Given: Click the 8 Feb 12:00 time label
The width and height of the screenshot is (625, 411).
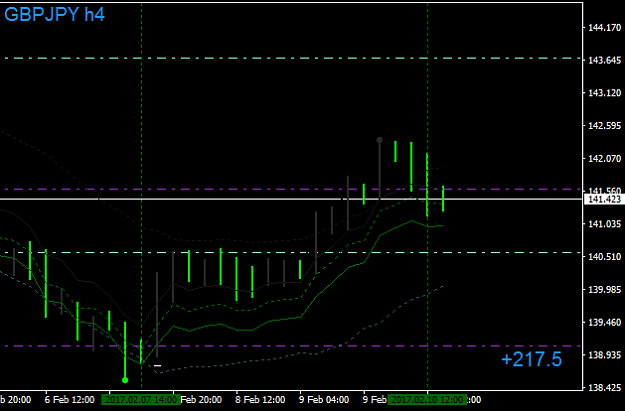Looking at the screenshot, I should [x=260, y=399].
